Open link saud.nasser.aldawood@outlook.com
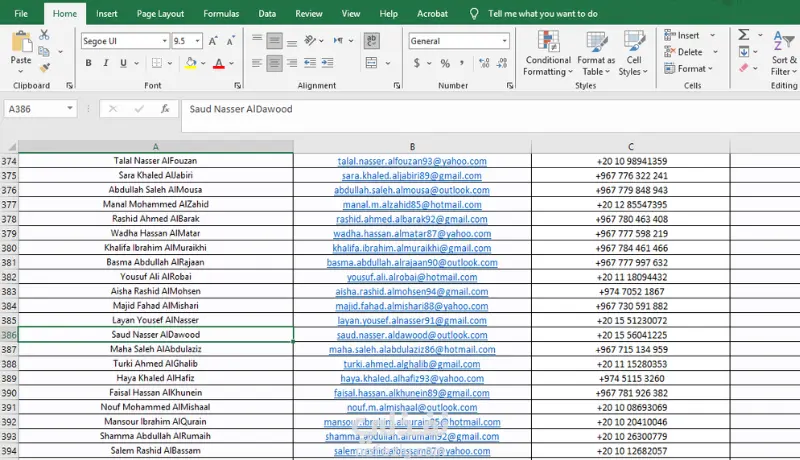 pos(412,335)
